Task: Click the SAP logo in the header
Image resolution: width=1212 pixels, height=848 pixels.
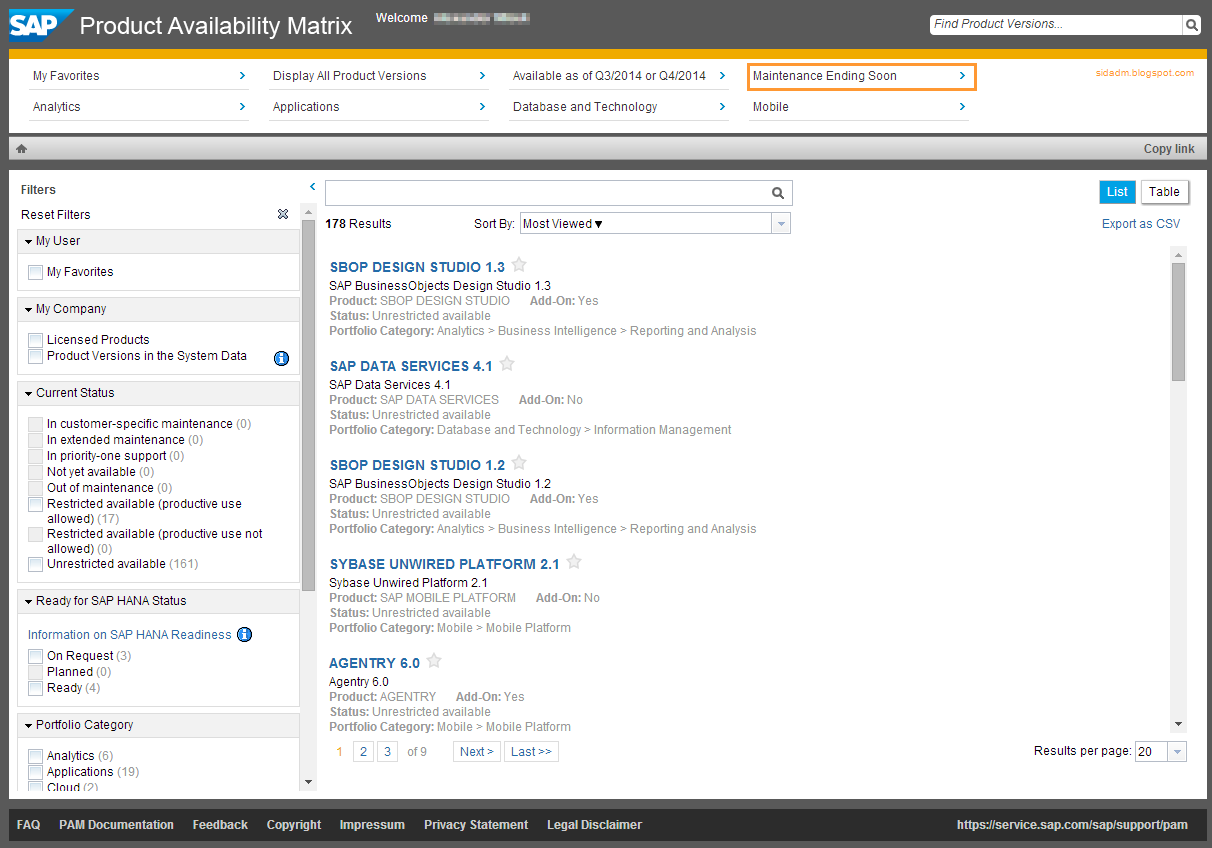Action: (35, 24)
